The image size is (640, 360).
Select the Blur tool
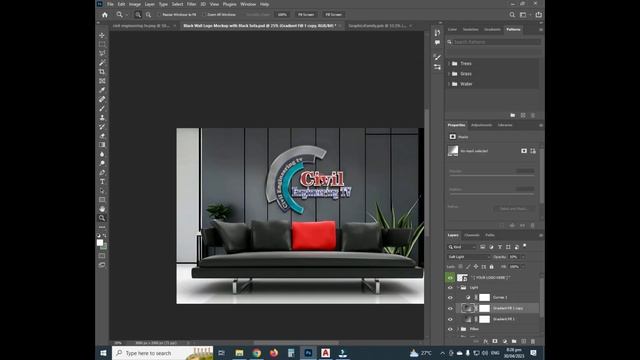point(102,154)
